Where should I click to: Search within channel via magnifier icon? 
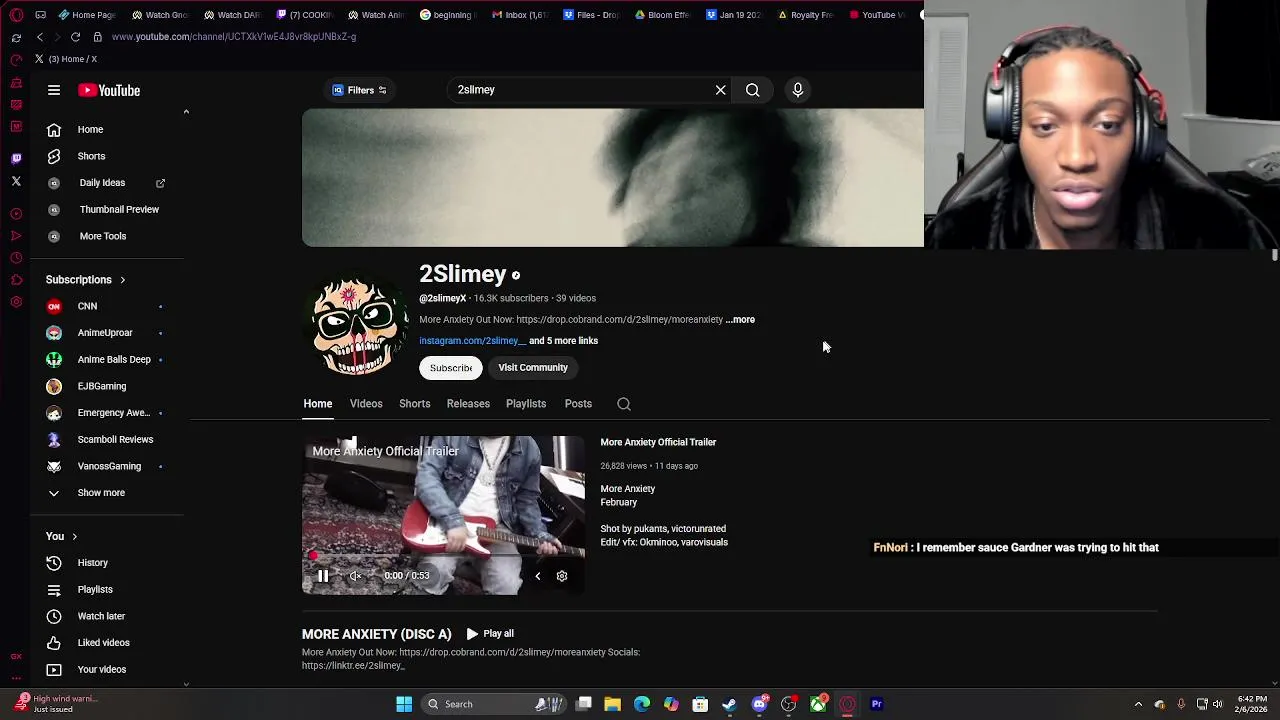pos(624,404)
